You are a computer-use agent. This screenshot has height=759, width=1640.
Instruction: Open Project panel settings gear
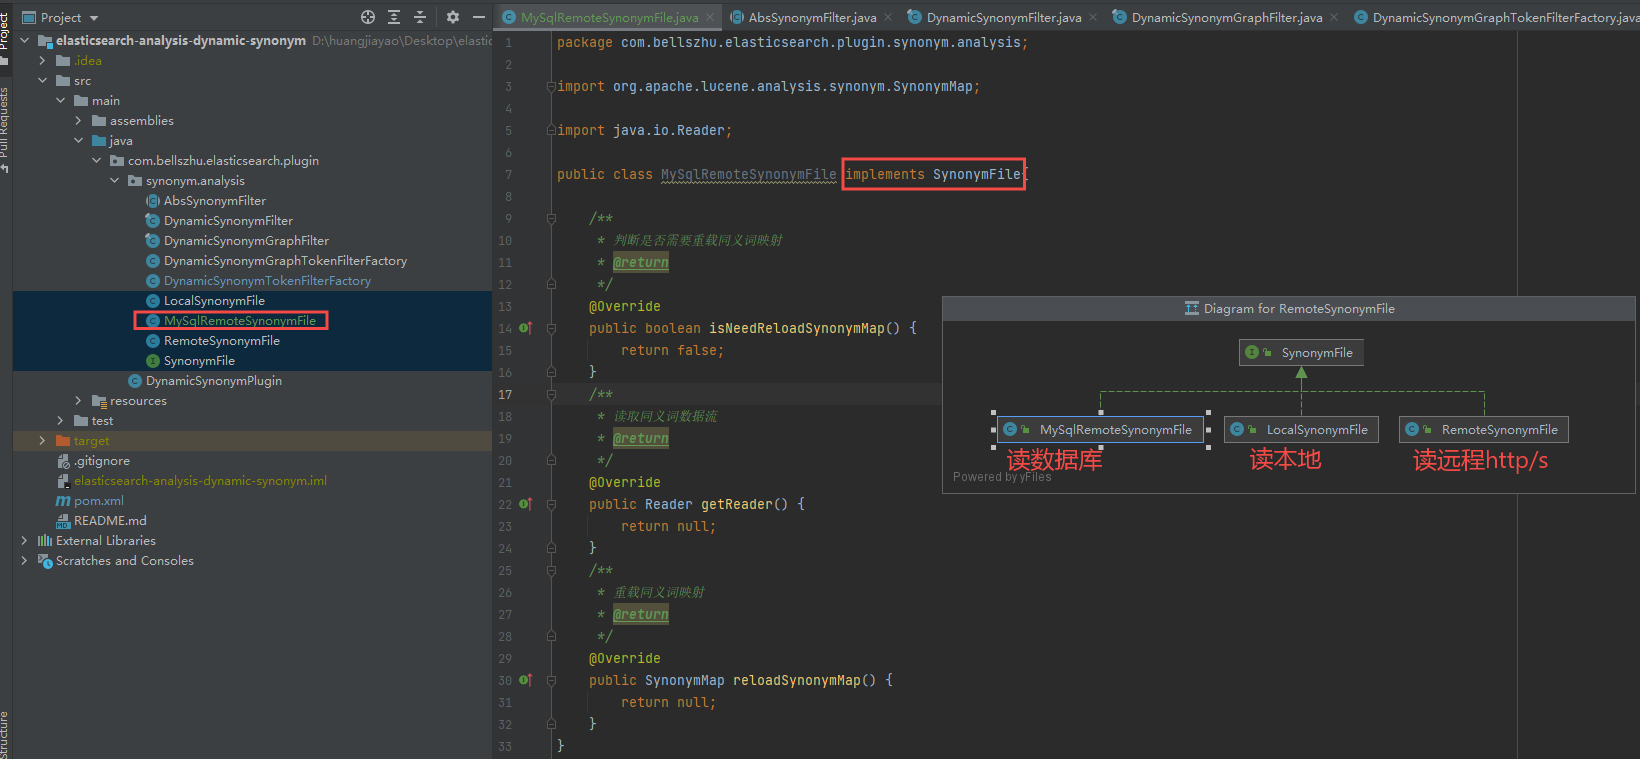coord(453,17)
